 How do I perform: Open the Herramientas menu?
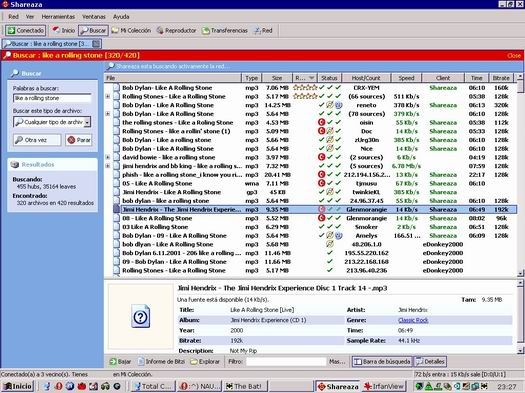coord(58,16)
